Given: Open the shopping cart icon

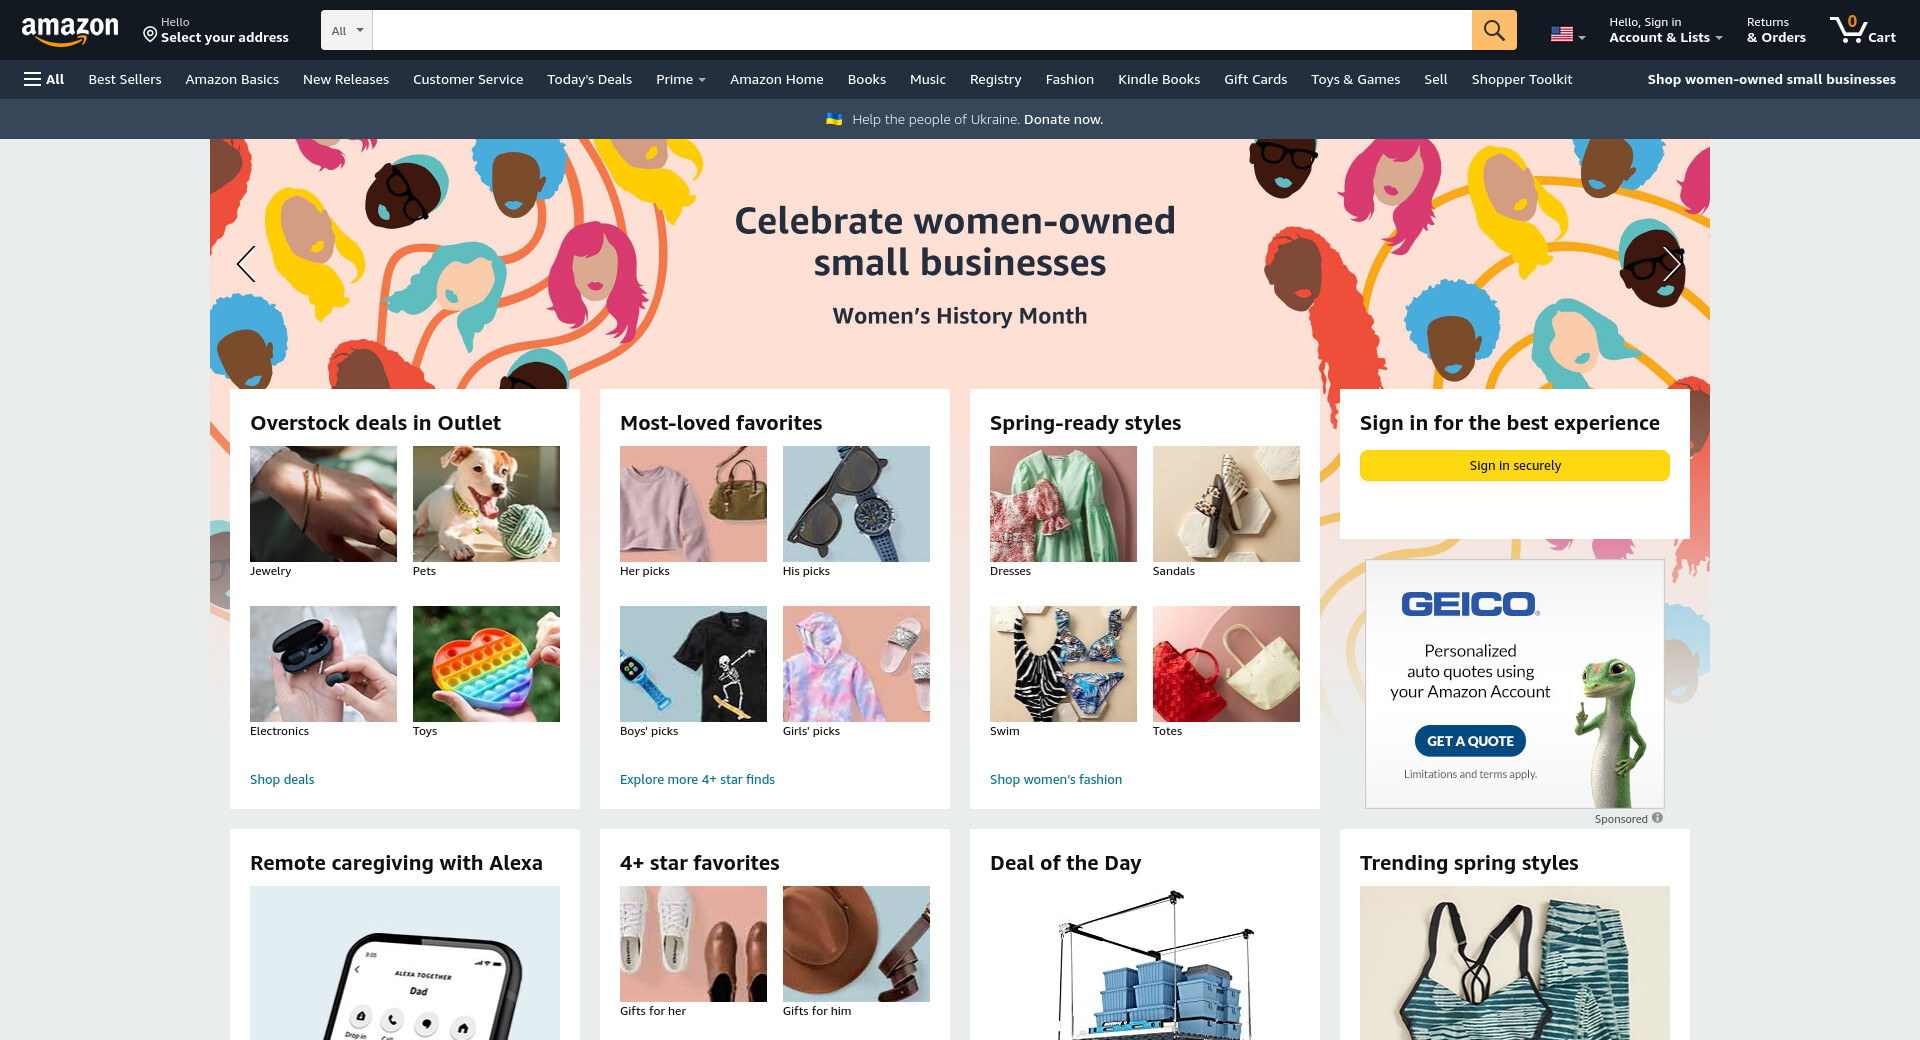Looking at the screenshot, I should click(x=1862, y=30).
